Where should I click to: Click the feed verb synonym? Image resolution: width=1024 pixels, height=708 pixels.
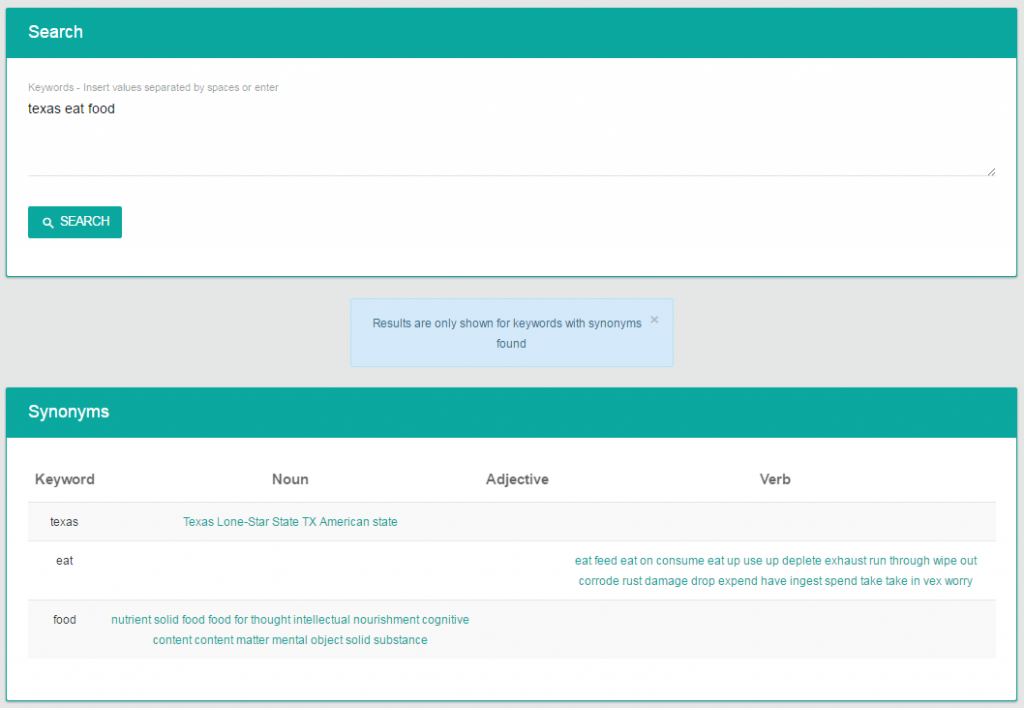pyautogui.click(x=605, y=560)
